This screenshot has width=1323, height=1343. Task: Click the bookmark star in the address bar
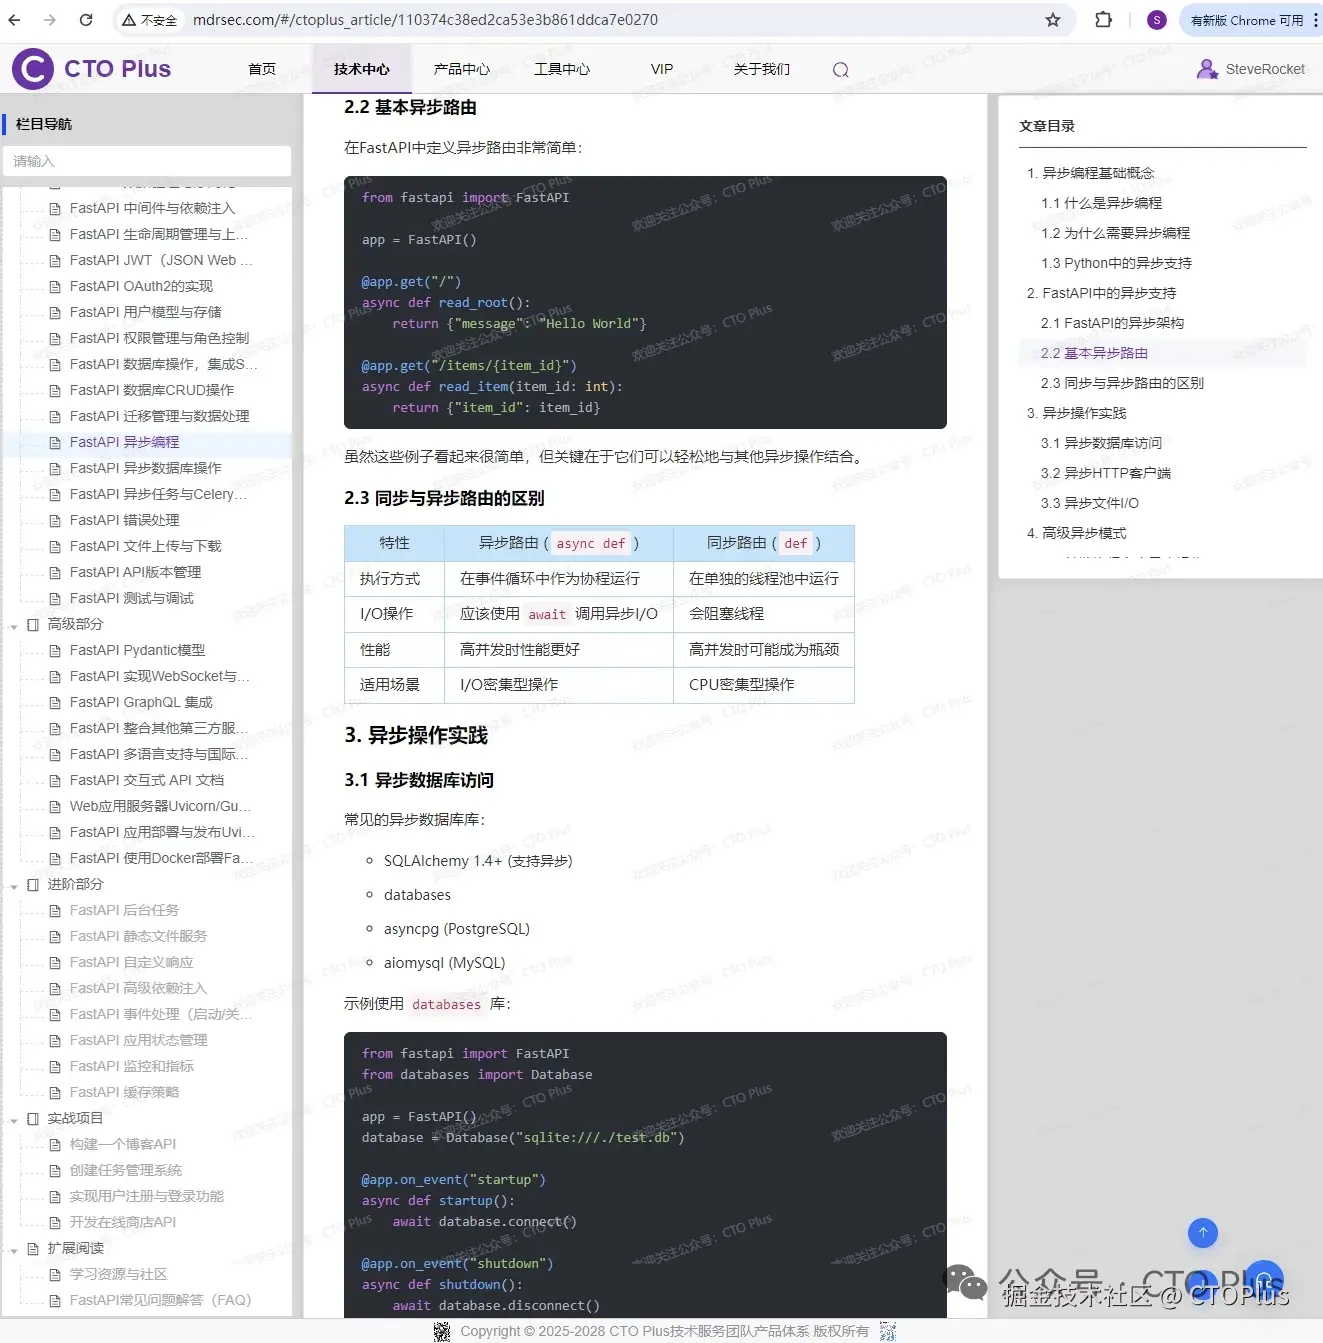point(1055,20)
